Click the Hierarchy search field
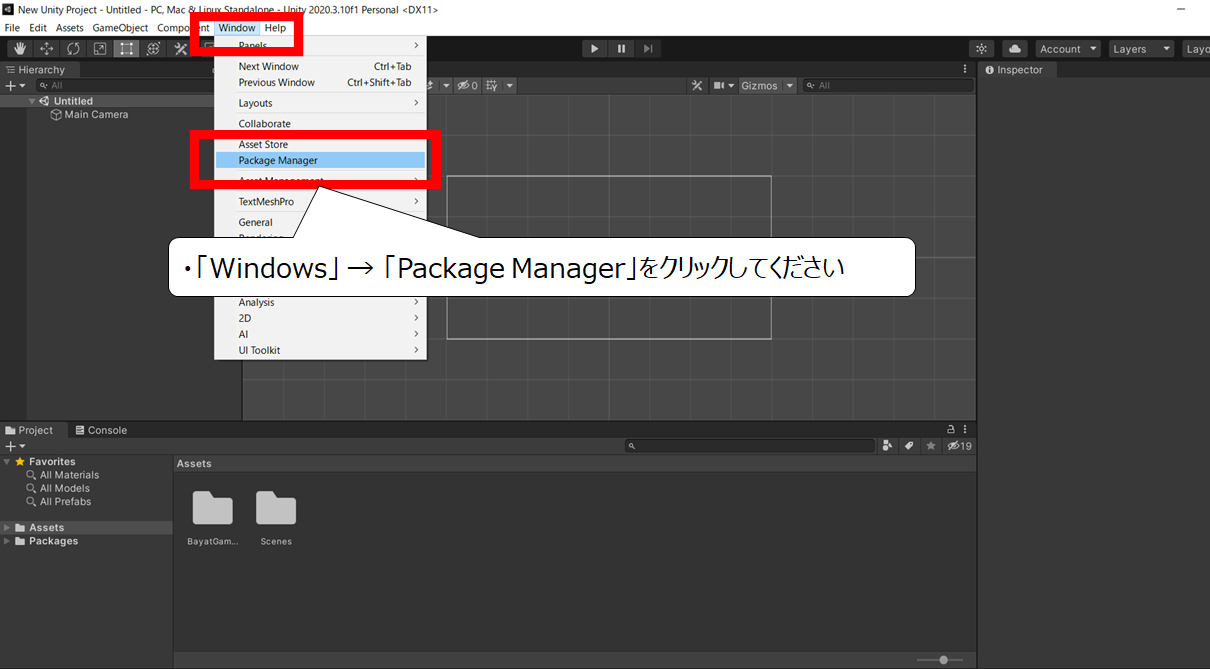Viewport: 1210px width, 669px height. [125, 86]
